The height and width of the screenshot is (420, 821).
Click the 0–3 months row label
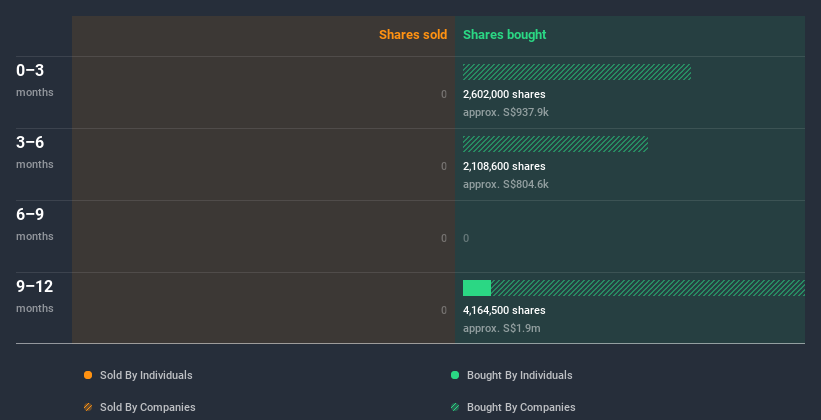point(35,79)
